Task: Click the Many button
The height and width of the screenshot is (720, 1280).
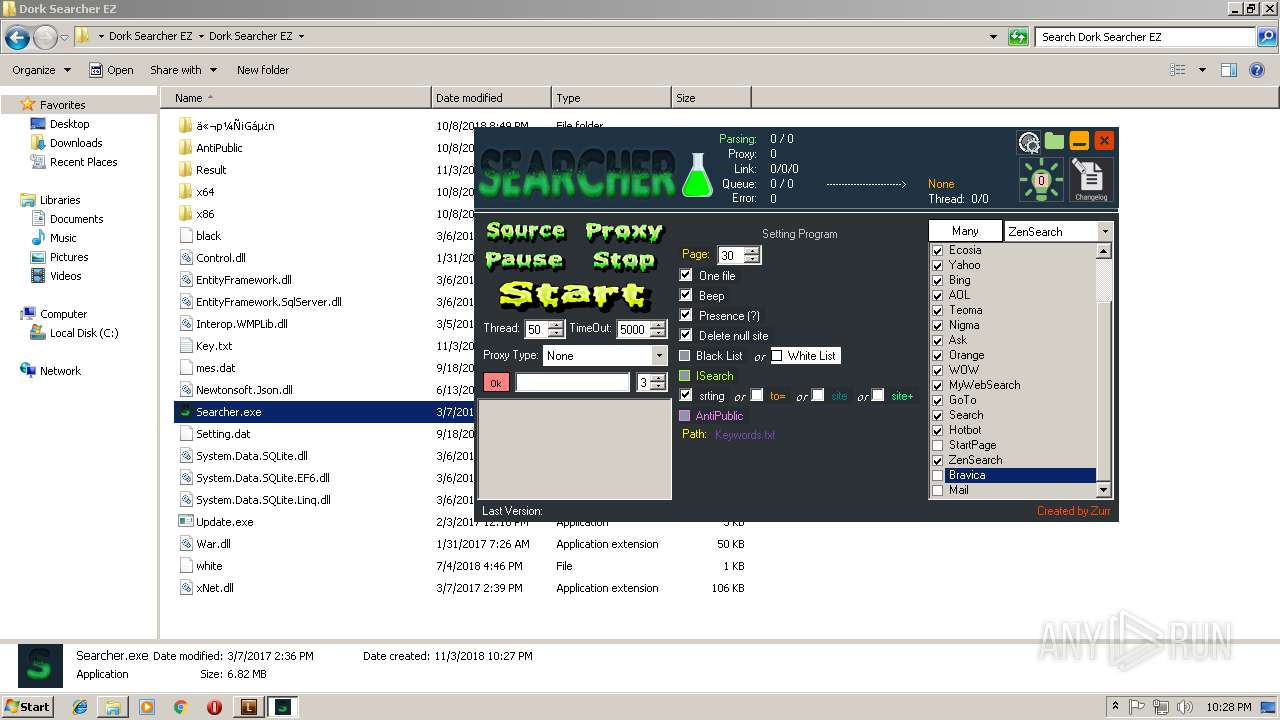Action: [965, 231]
